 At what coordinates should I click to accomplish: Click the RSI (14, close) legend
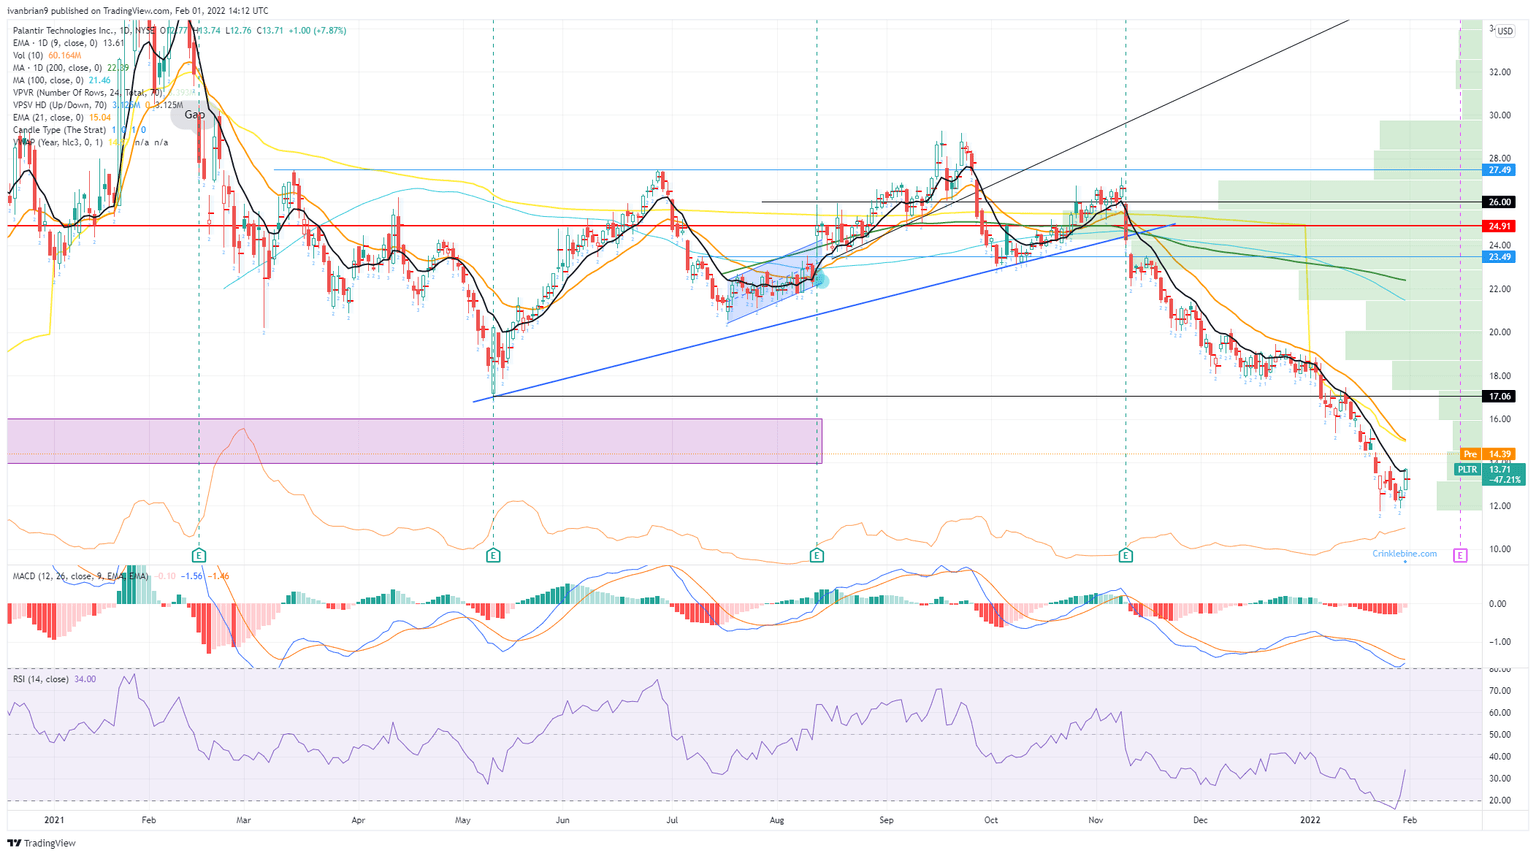54,679
